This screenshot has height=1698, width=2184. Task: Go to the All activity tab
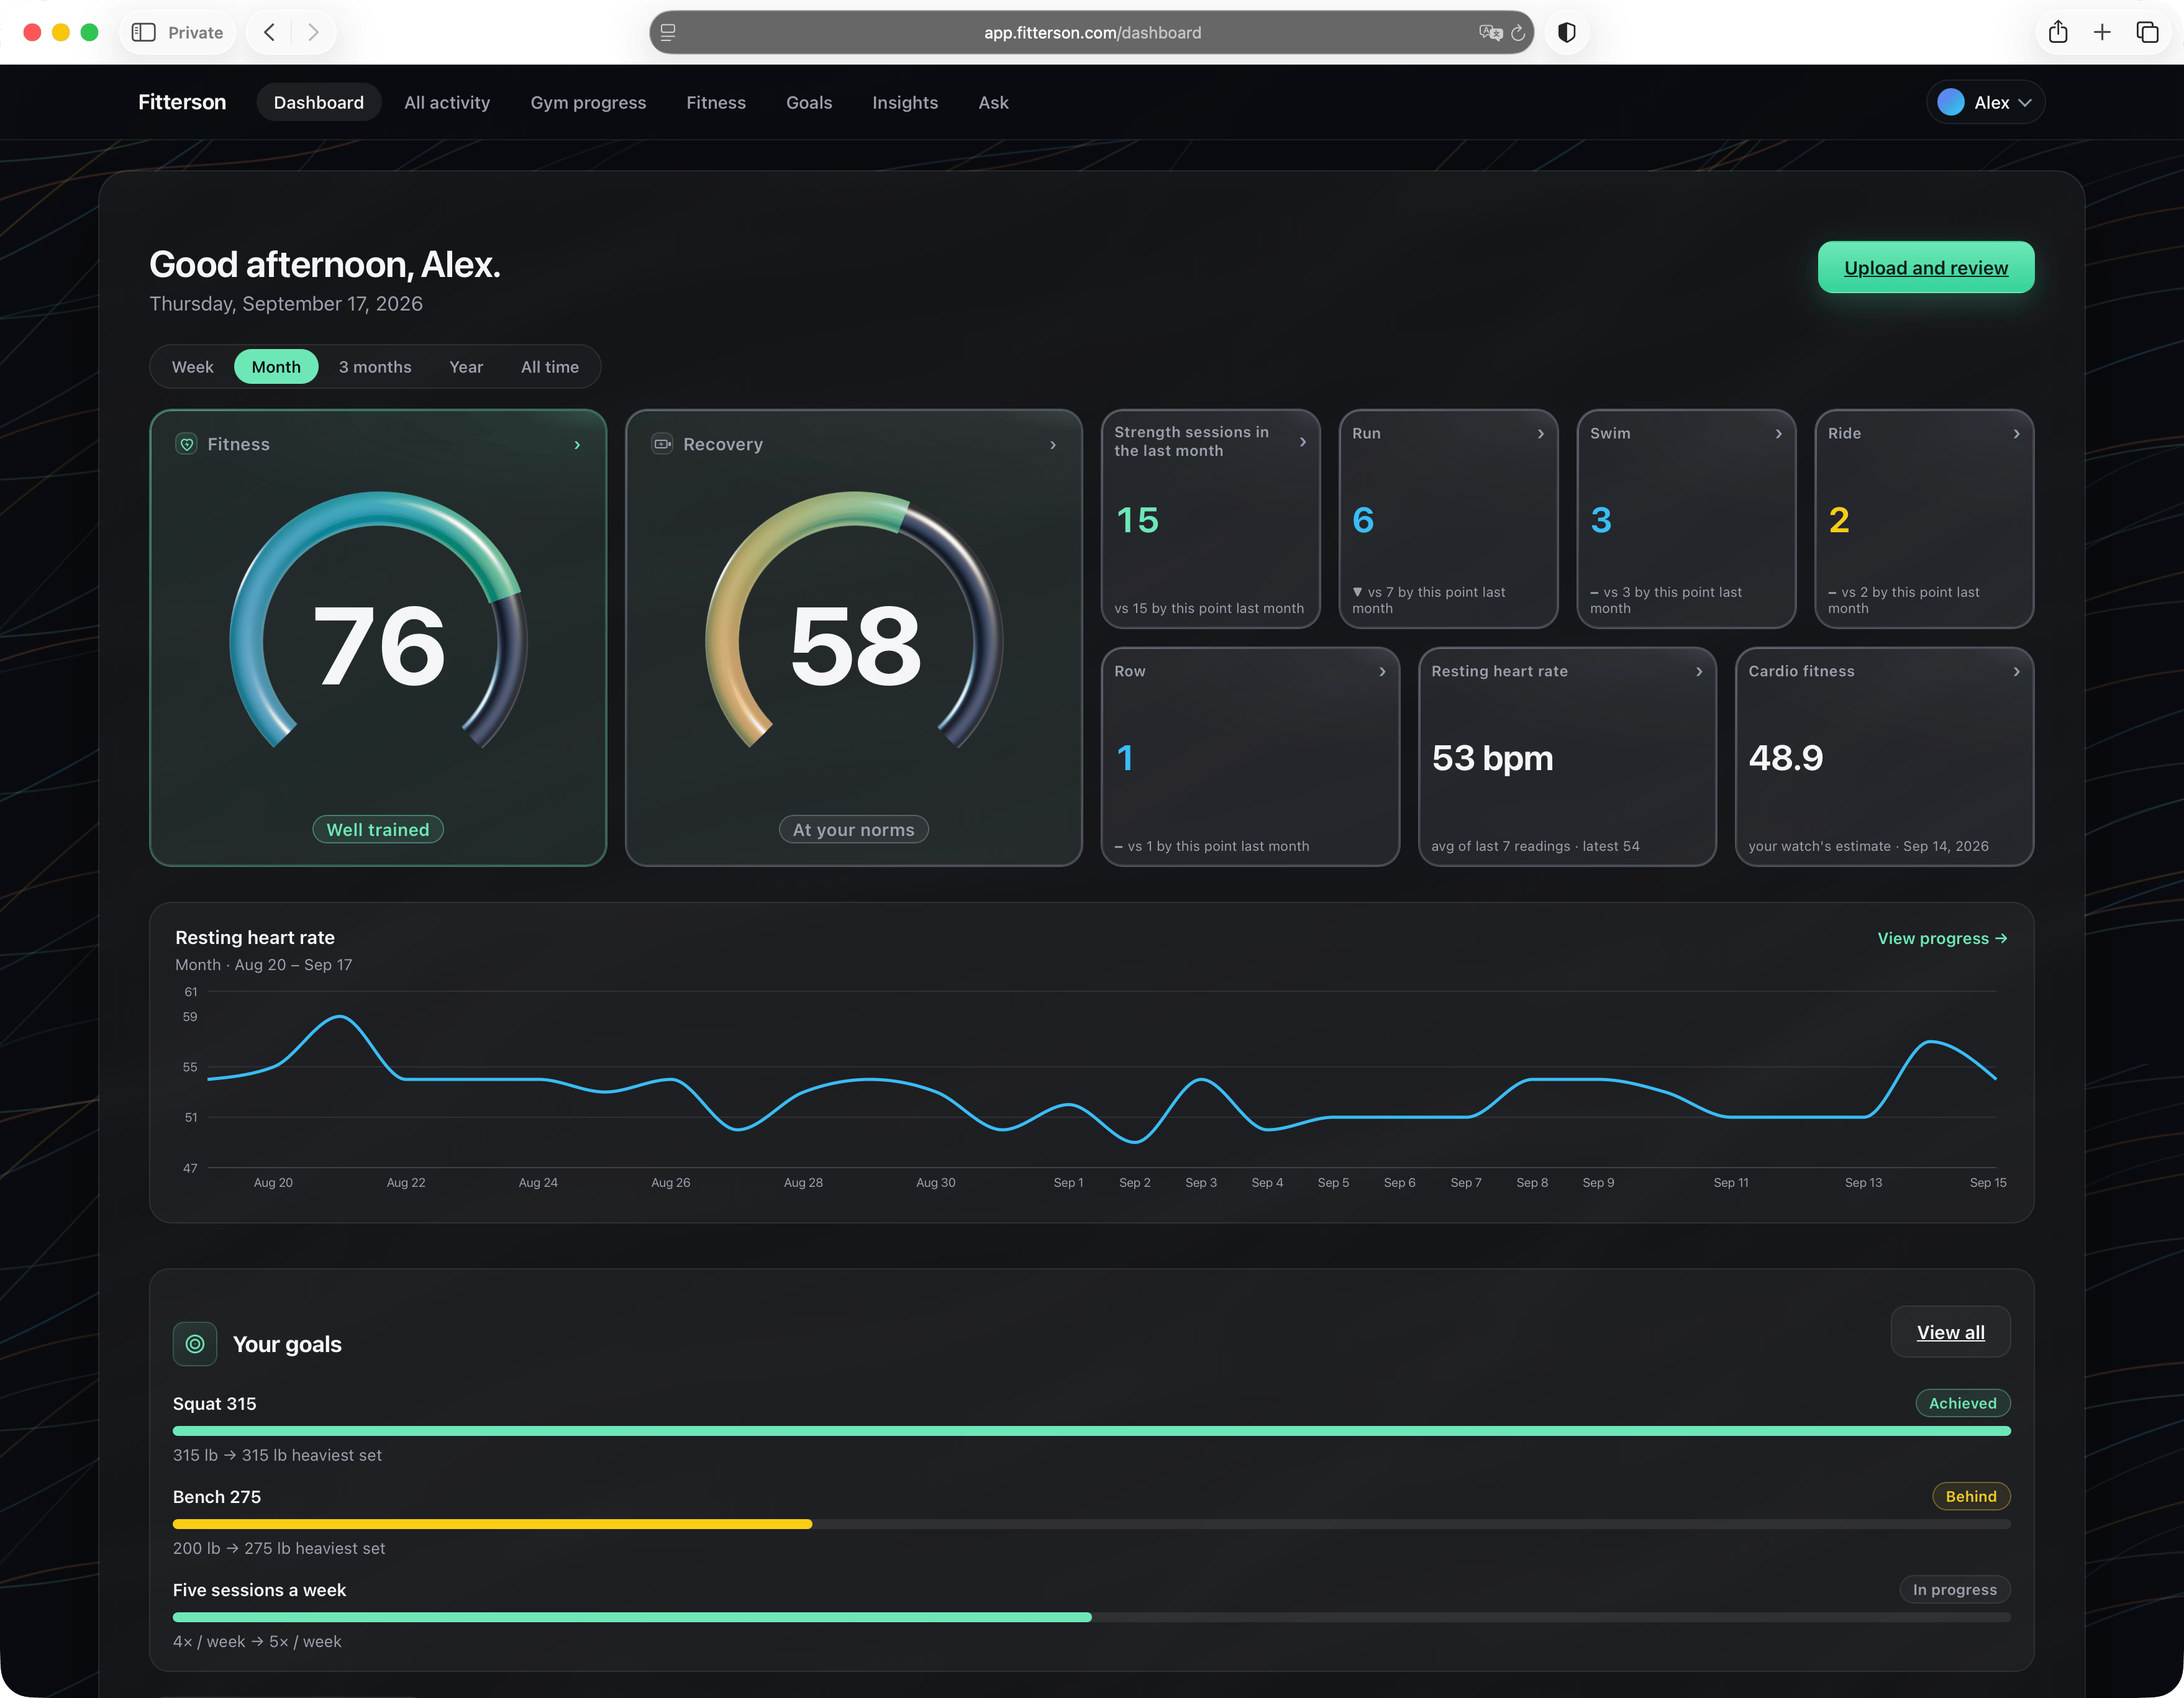(447, 102)
